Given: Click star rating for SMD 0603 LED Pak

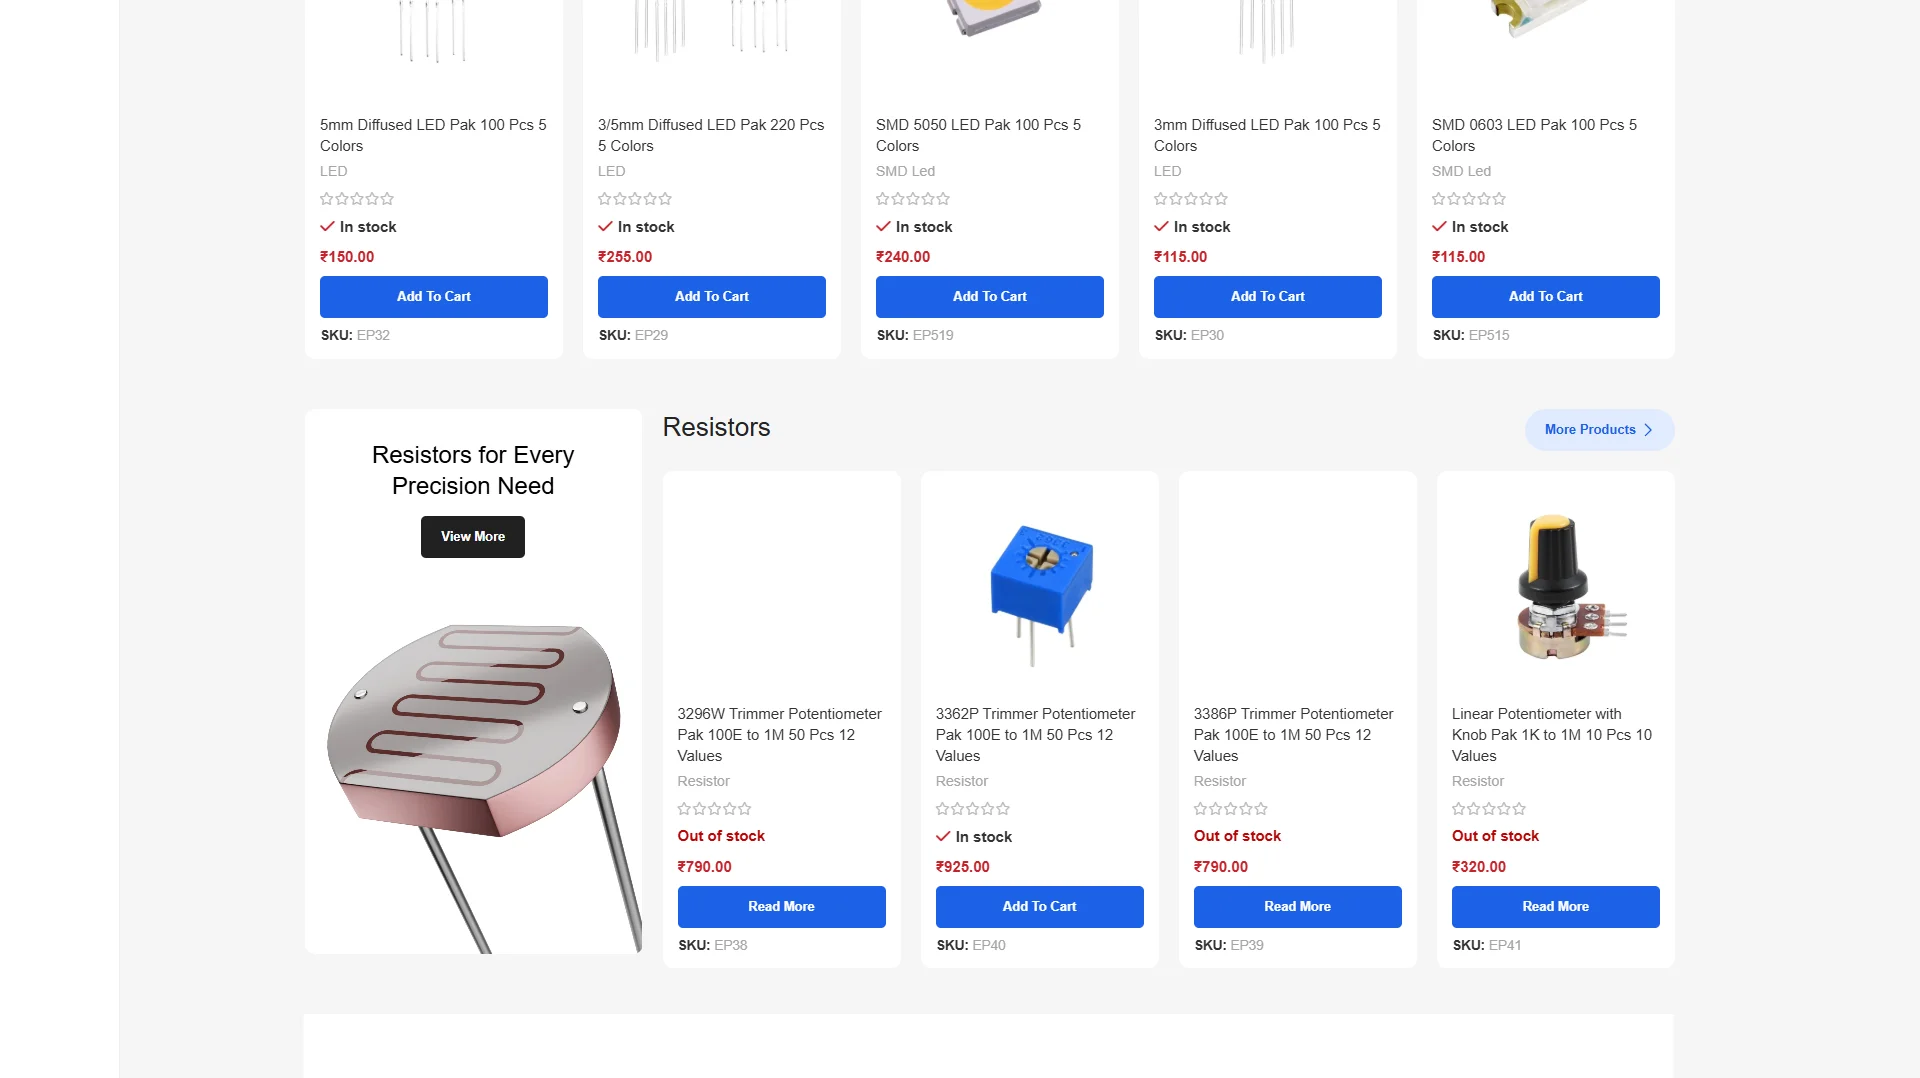Looking at the screenshot, I should click(1469, 199).
